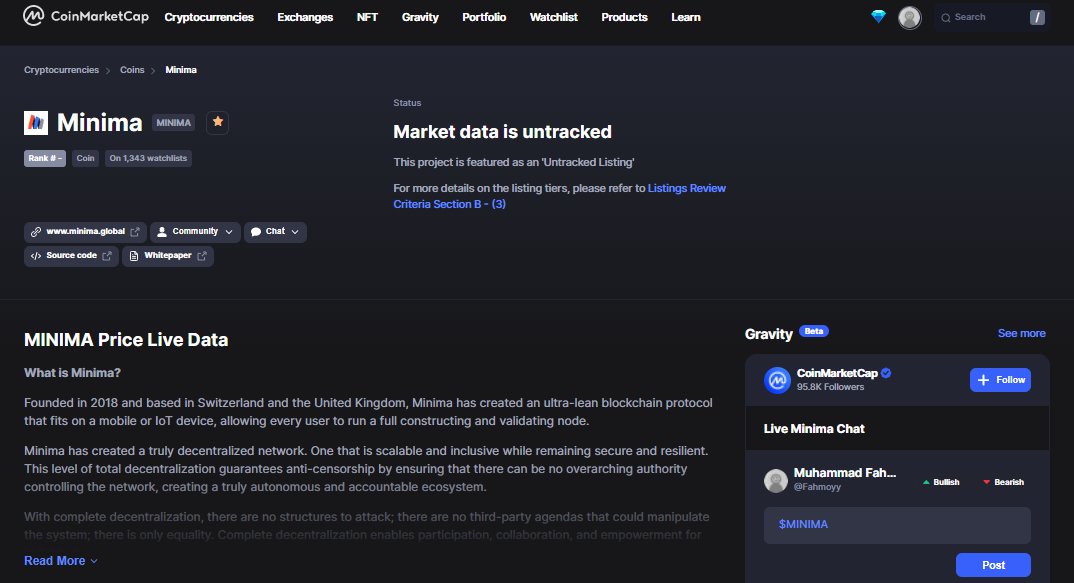Open Muhammad Fah... user avatar
The image size is (1074, 583).
coord(775,480)
